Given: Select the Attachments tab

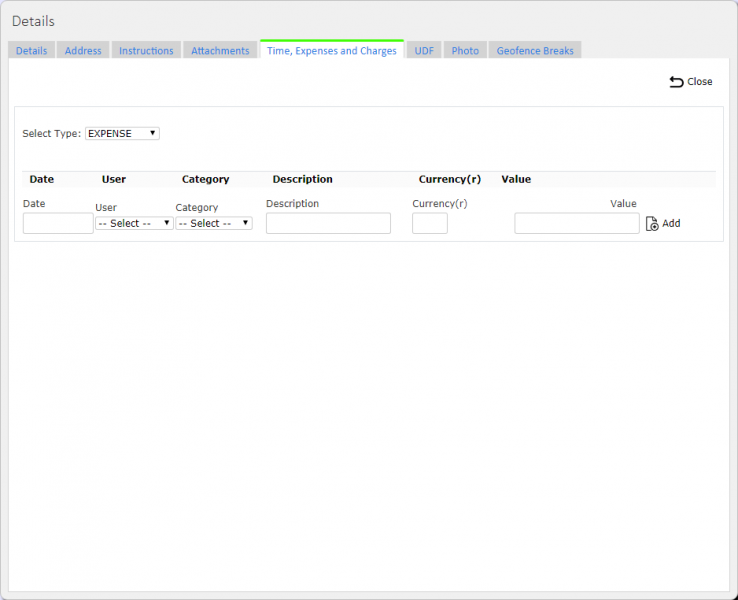Looking at the screenshot, I should (220, 50).
